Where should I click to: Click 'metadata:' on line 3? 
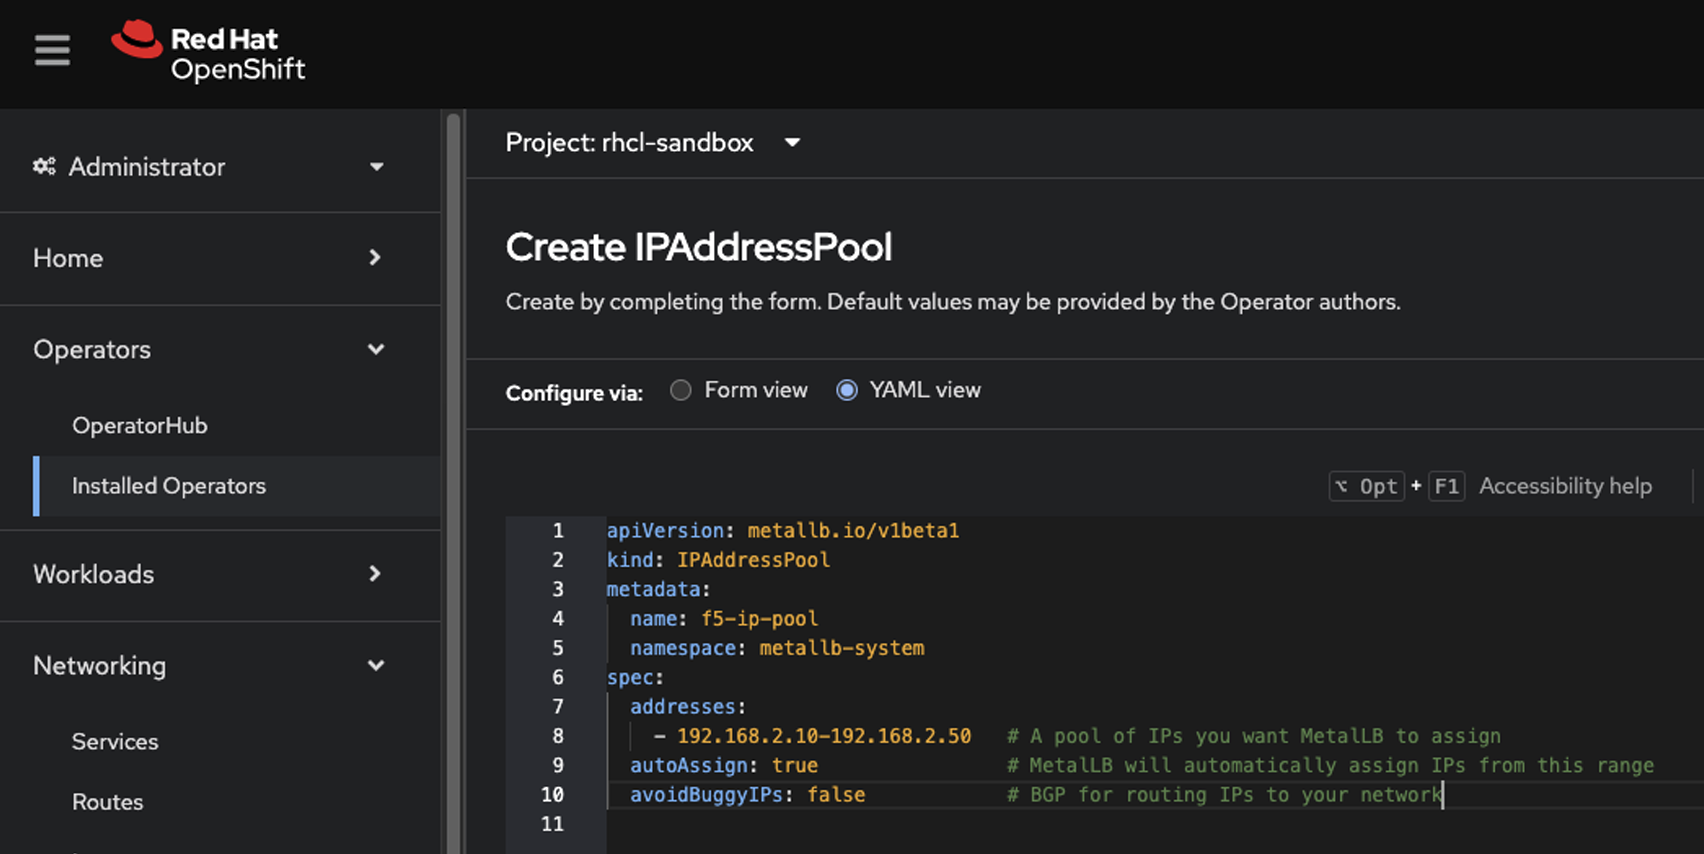[658, 589]
